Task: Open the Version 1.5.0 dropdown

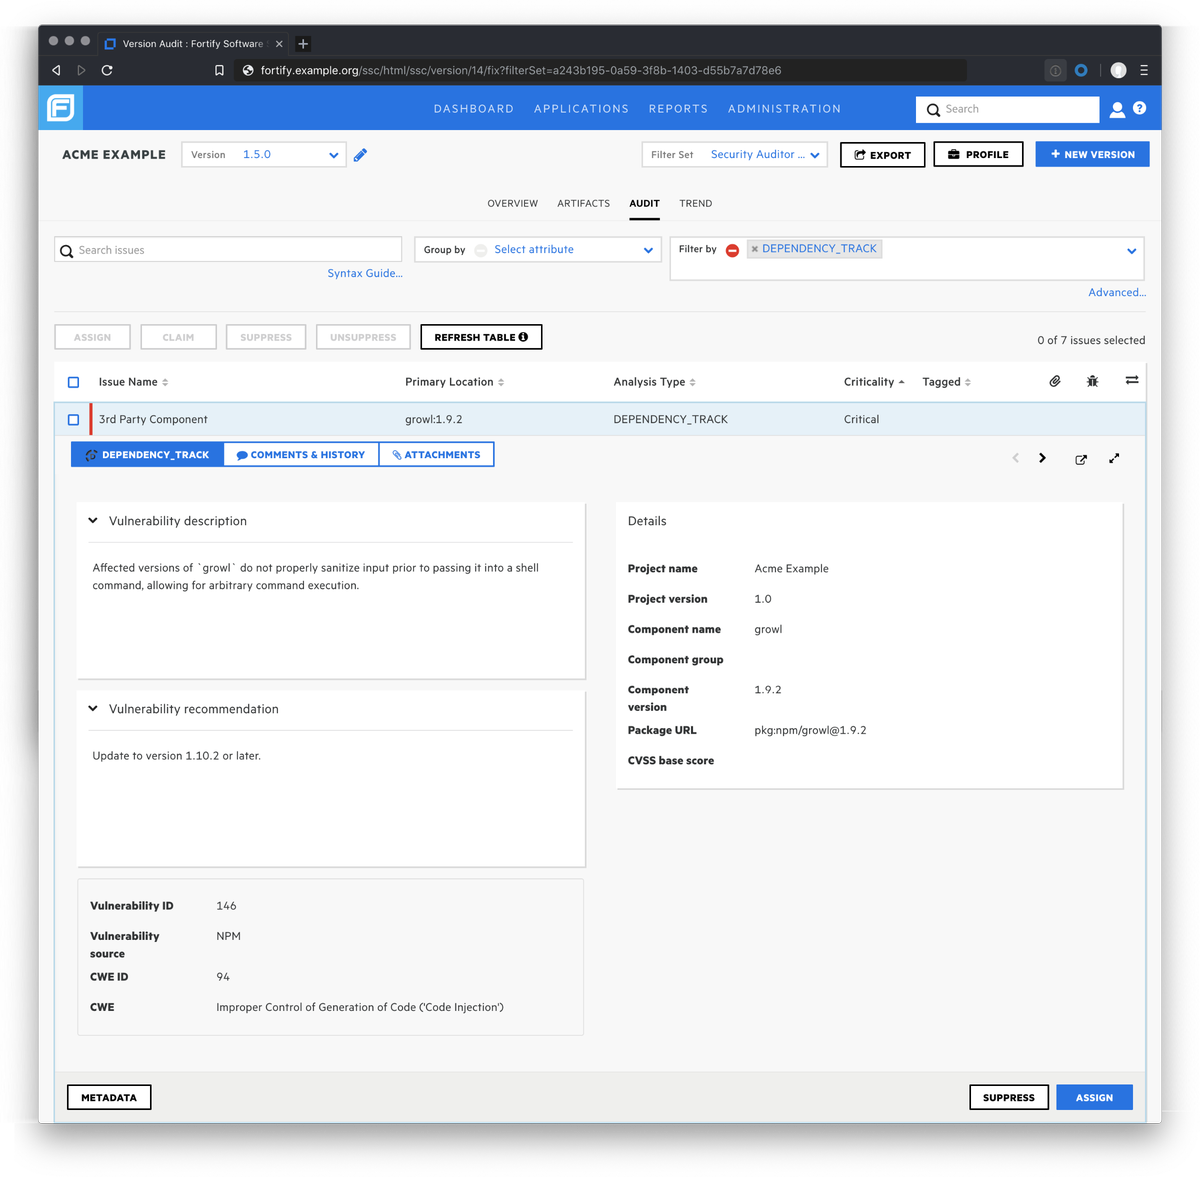Action: click(264, 155)
